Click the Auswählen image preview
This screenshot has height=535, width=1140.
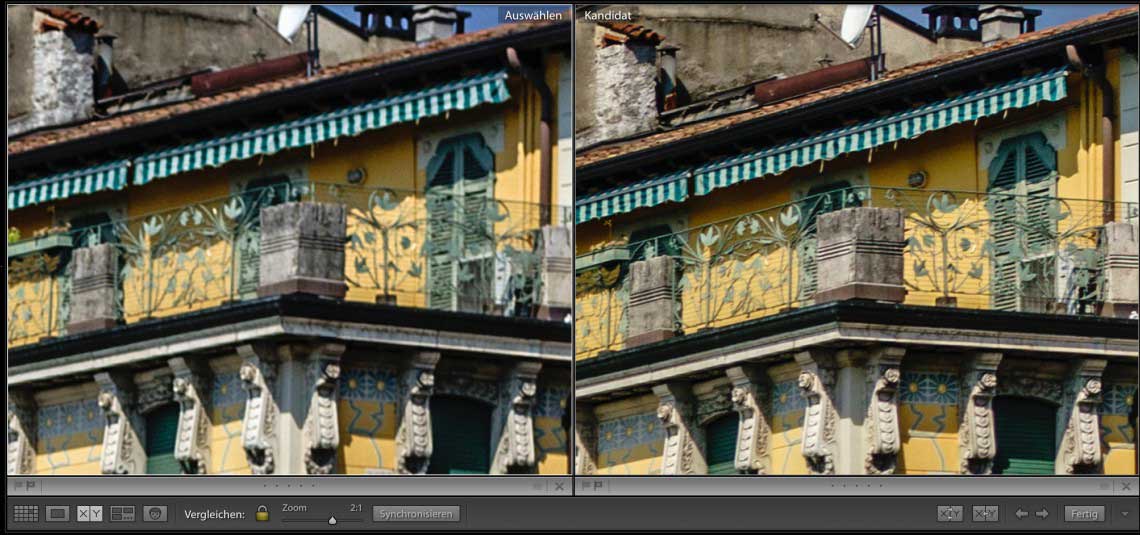click(x=289, y=240)
